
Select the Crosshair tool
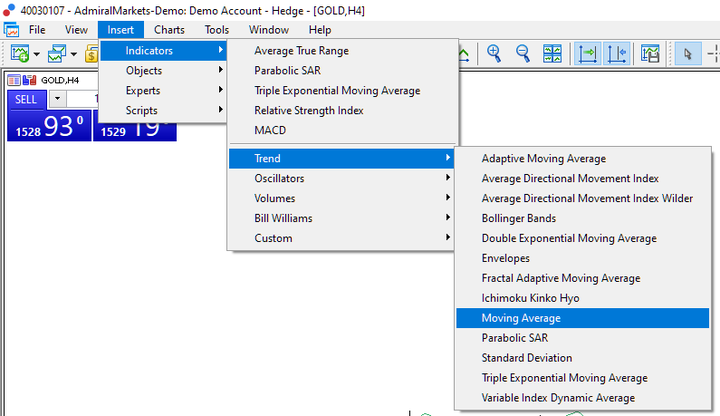click(713, 54)
